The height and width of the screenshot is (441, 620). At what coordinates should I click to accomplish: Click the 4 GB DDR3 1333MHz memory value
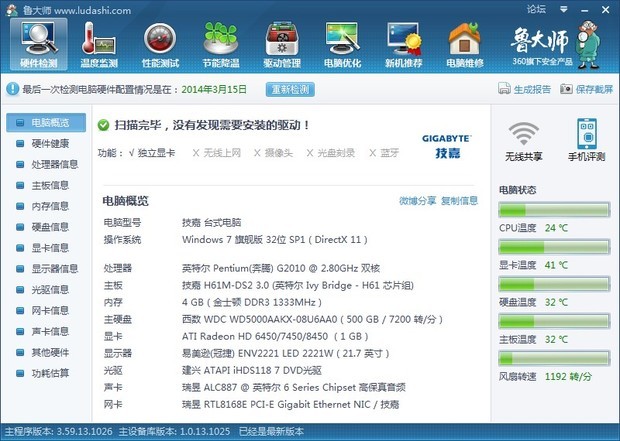(x=252, y=303)
